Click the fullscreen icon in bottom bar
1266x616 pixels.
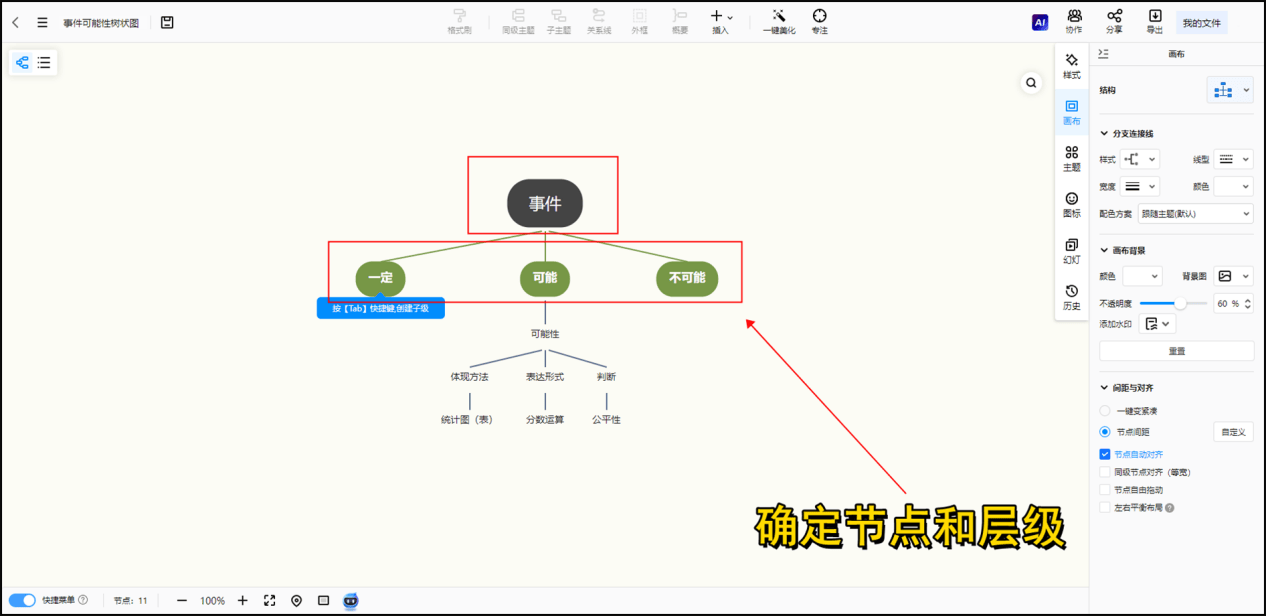coord(269,600)
